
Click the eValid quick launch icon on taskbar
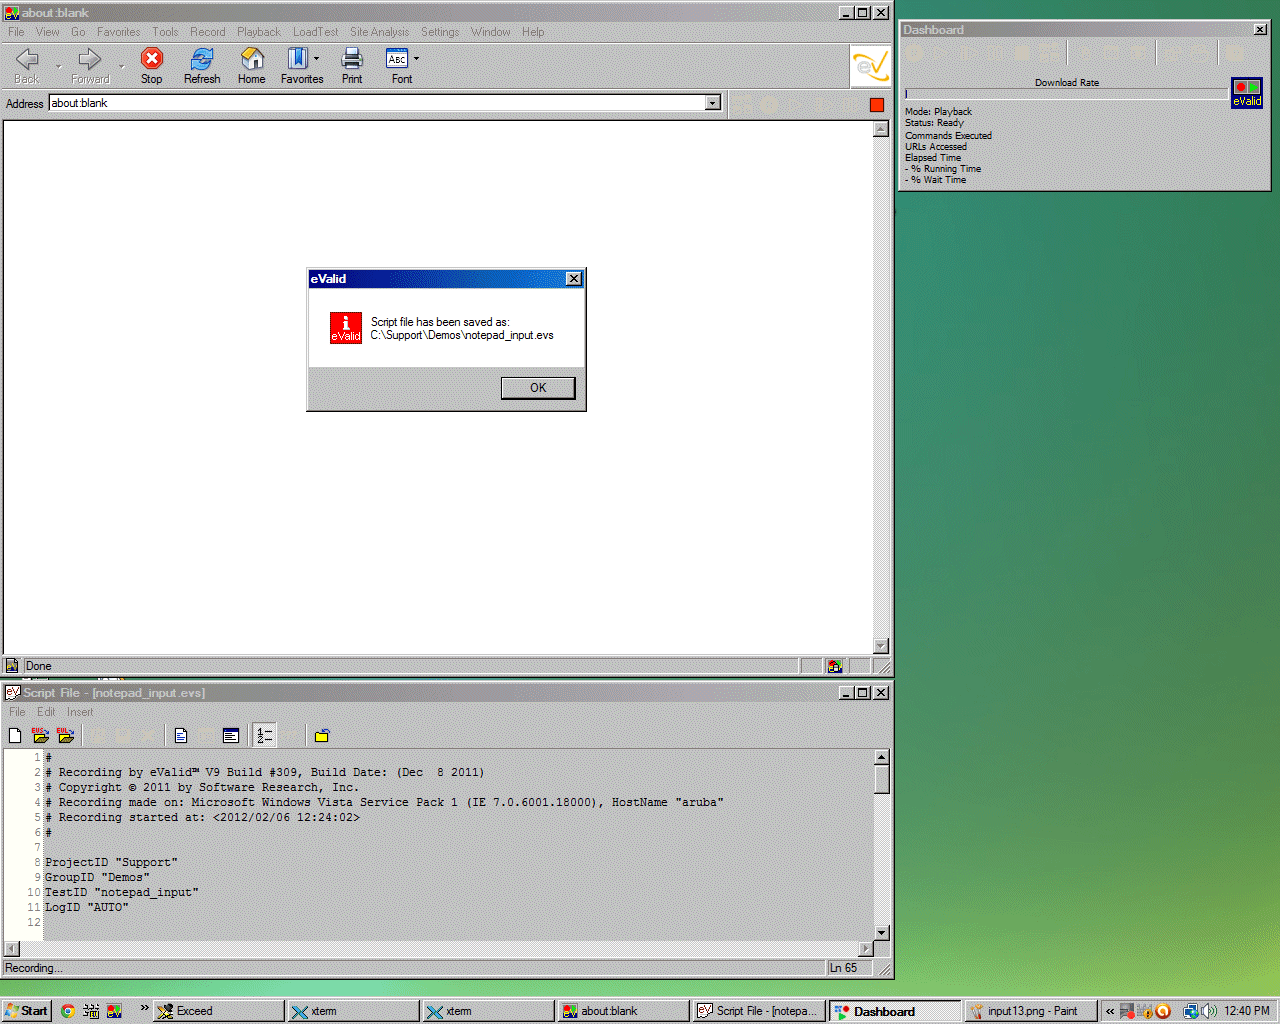115,1011
